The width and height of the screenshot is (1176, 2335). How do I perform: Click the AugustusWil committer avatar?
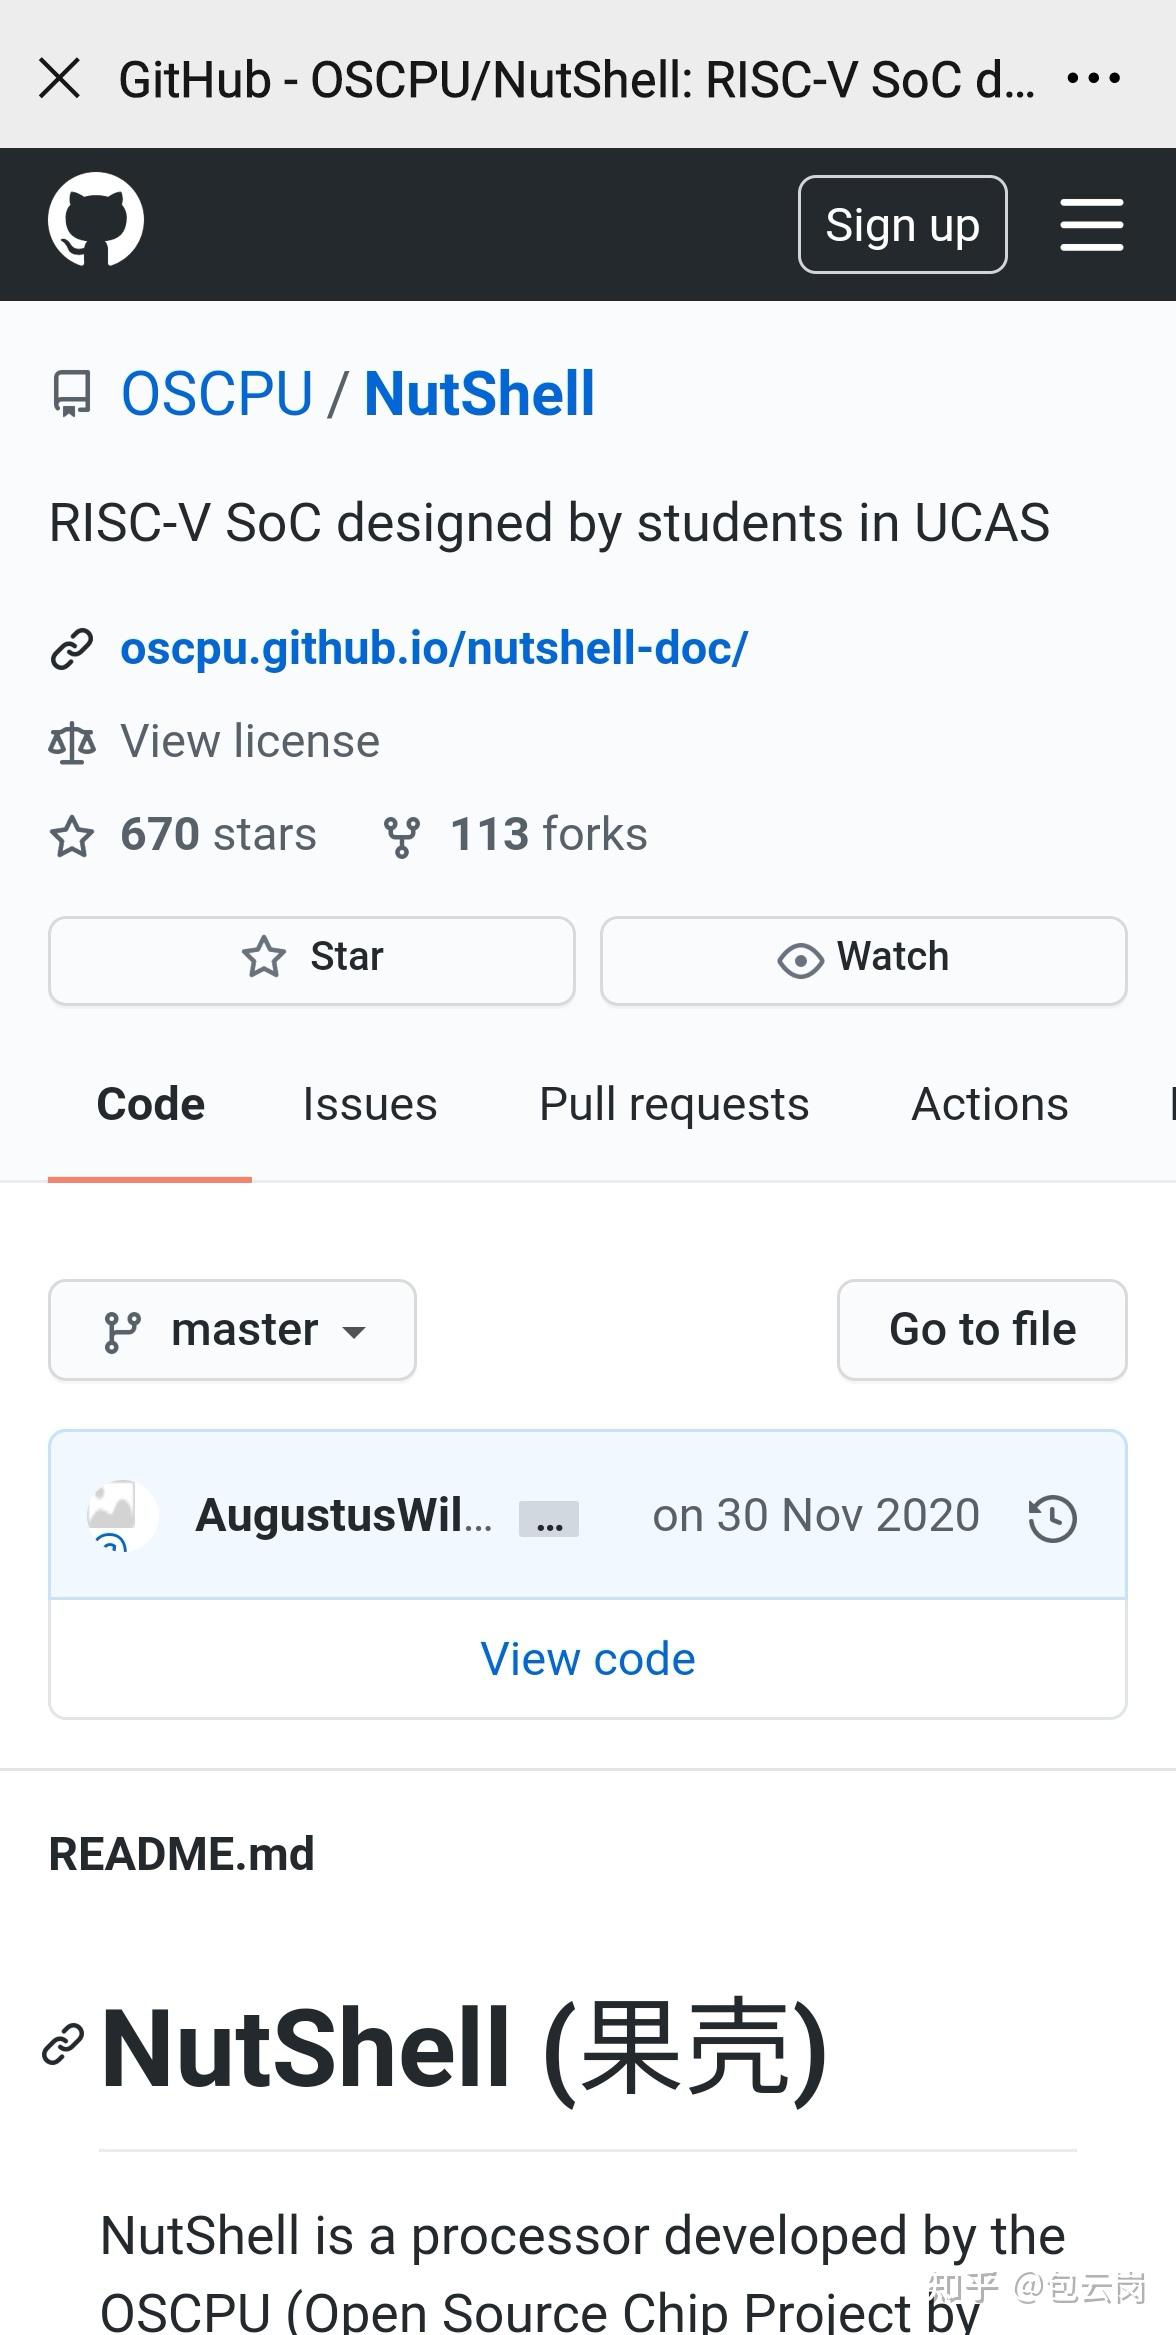coord(121,1516)
